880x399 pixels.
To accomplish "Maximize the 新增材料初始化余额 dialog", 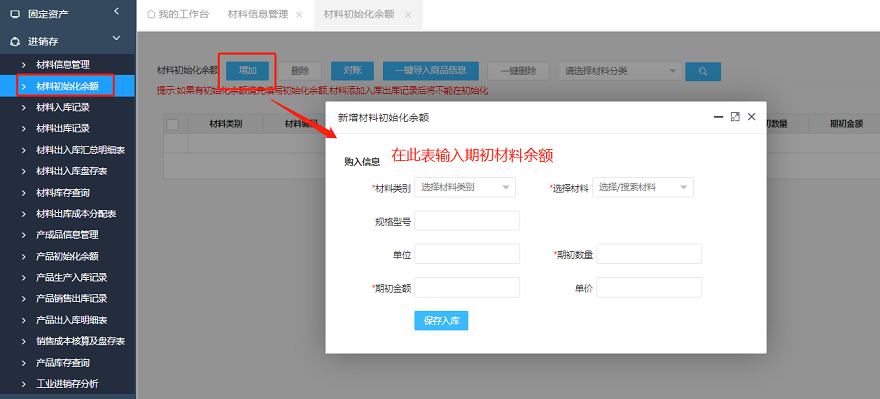I will click(735, 117).
